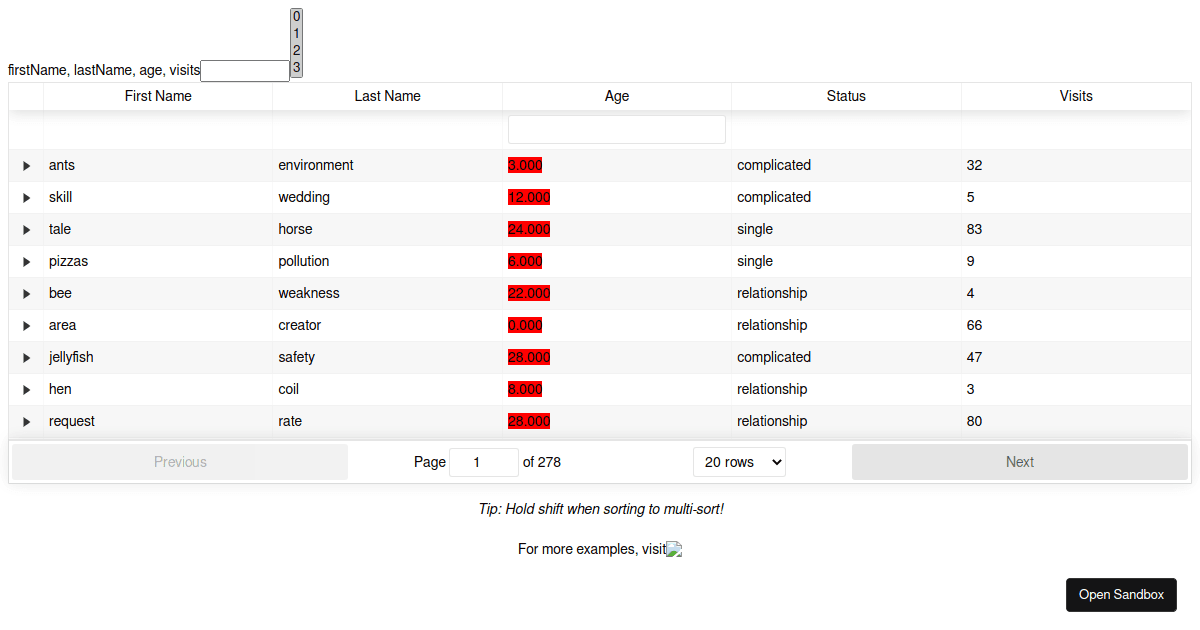Sort table by Visits column header
The image size is (1200, 630).
(1076, 96)
